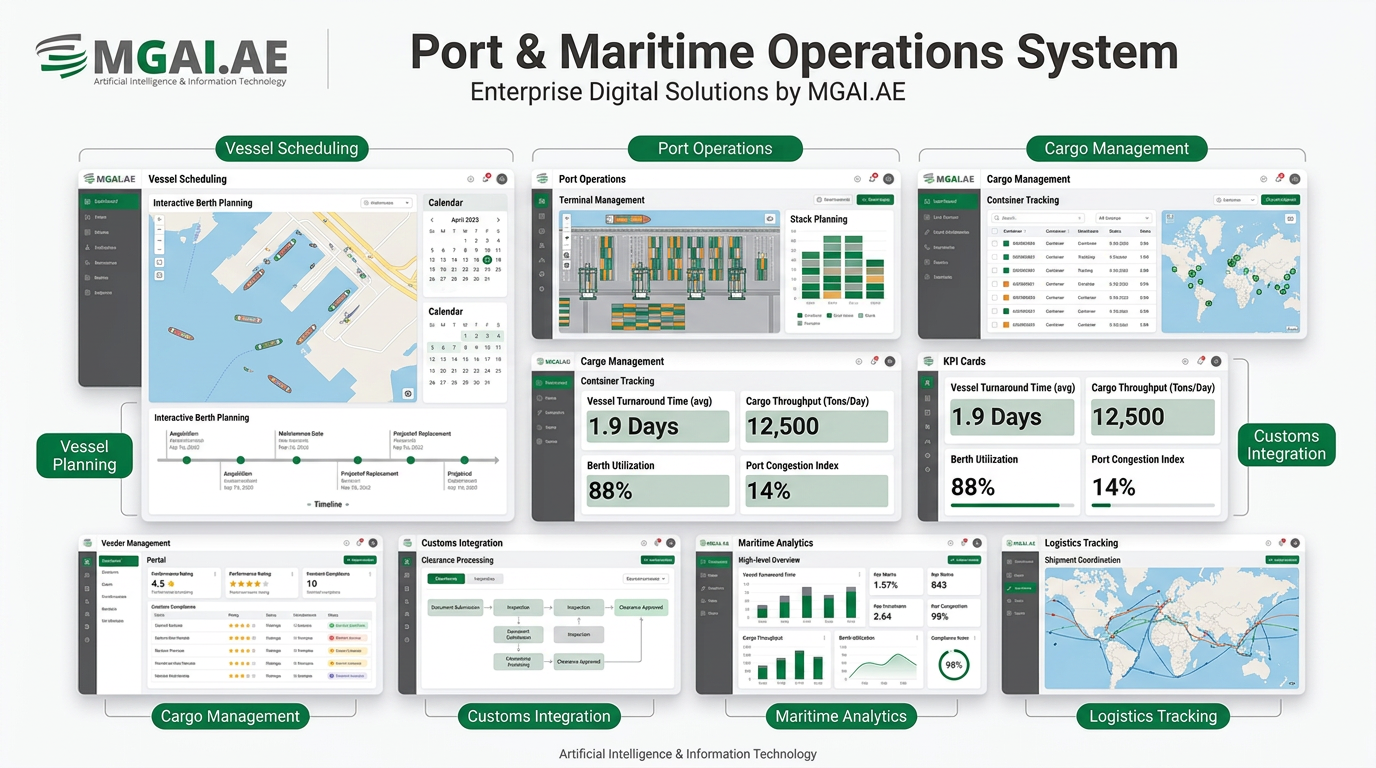Open dropdown in Clearance Processing panel

click(x=645, y=578)
